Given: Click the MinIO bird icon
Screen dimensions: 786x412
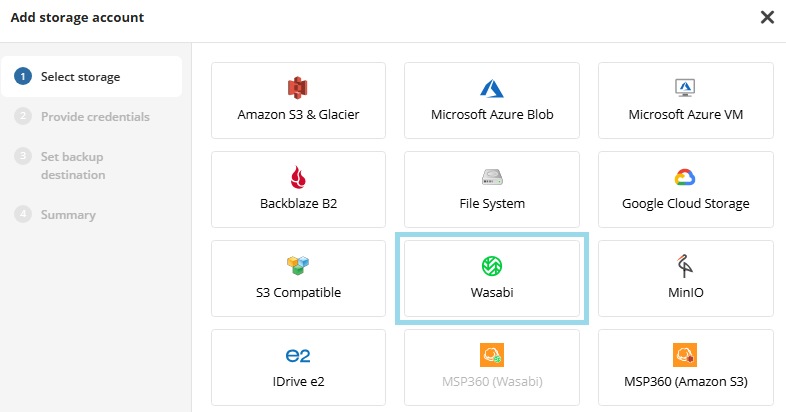Looking at the screenshot, I should 685,266.
